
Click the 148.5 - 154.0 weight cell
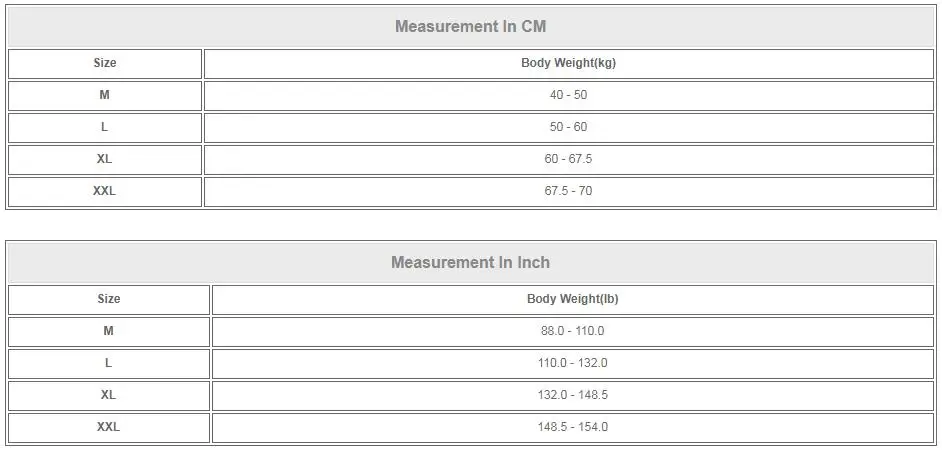573,428
